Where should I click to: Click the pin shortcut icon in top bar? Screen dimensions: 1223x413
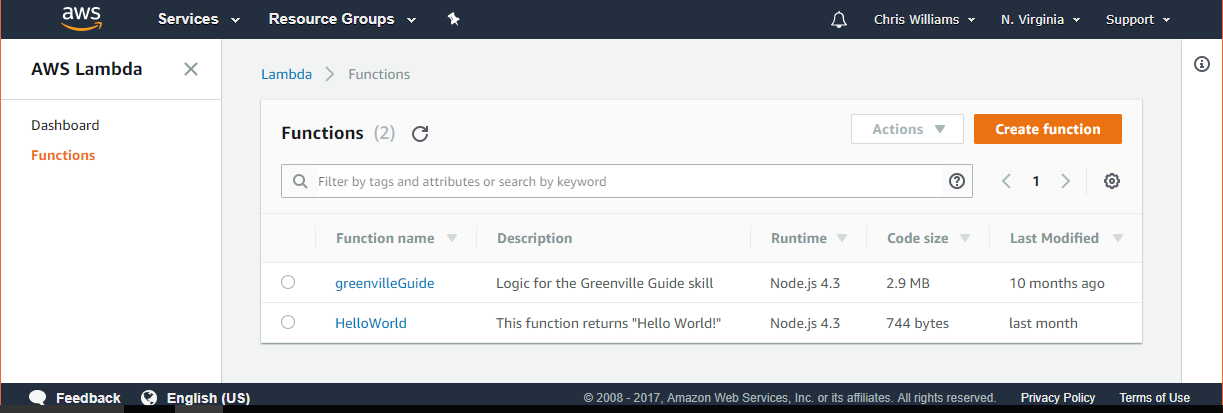pyautogui.click(x=453, y=19)
